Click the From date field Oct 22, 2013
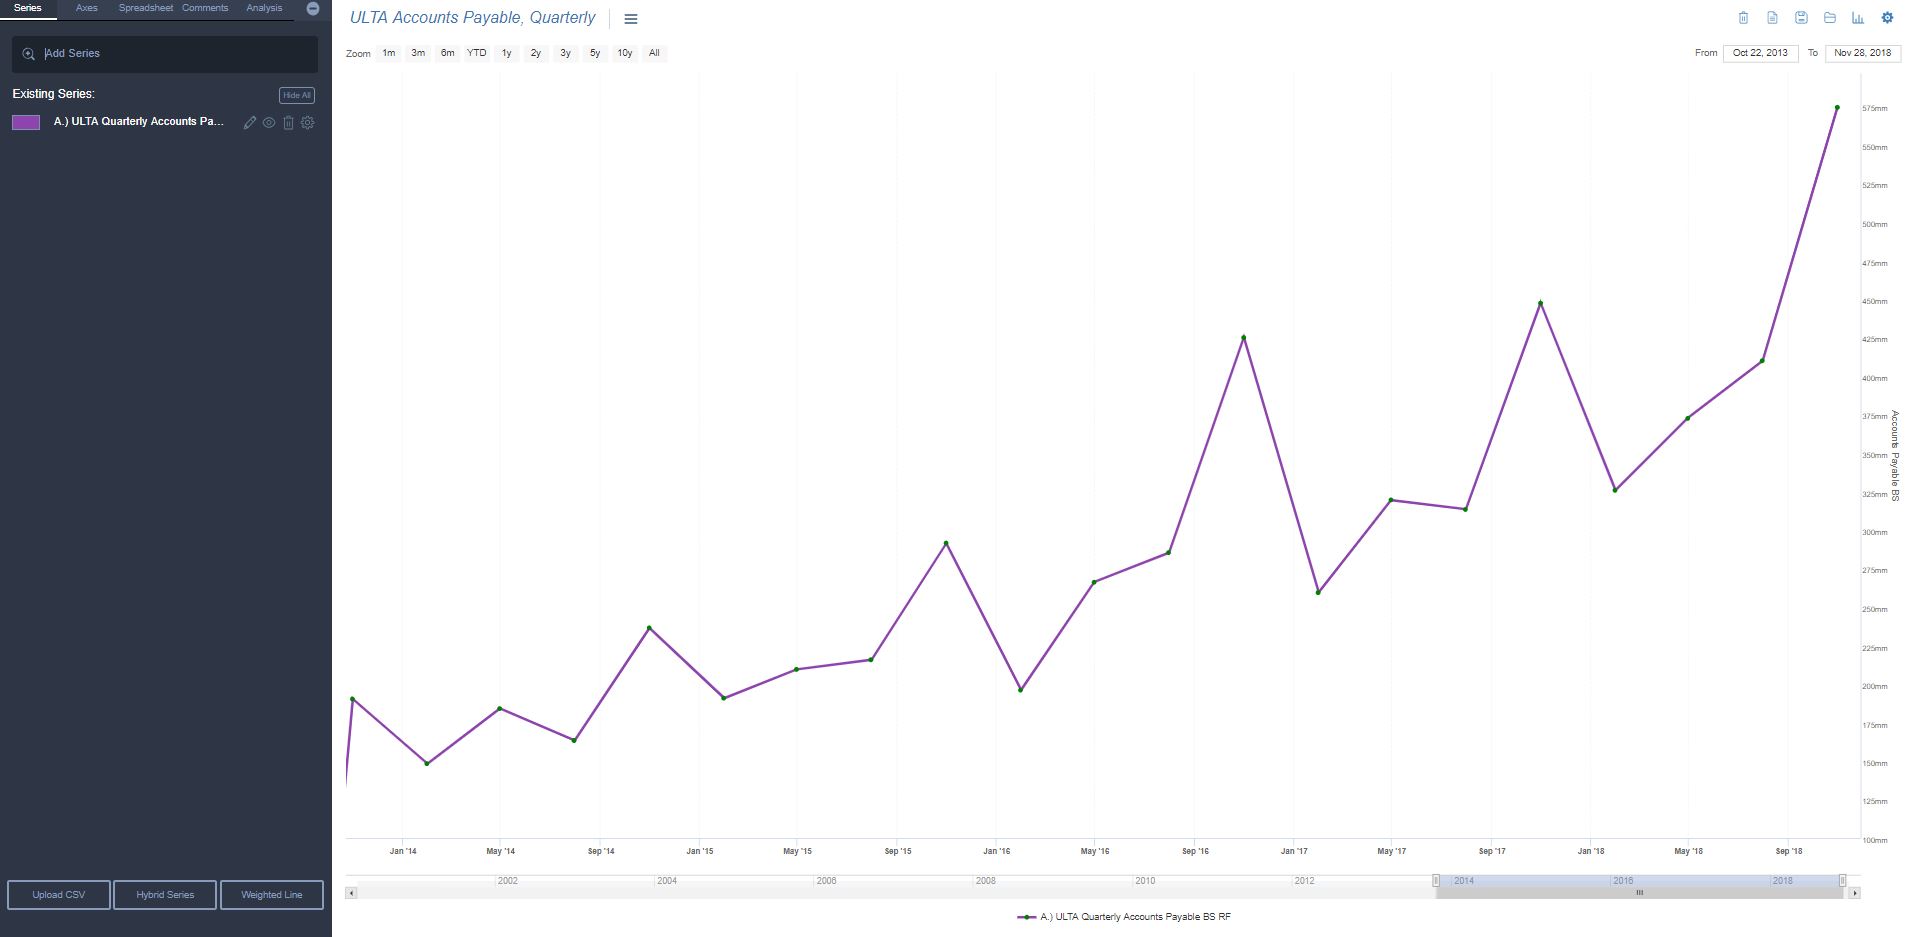Viewport: 1908px width, 937px height. [x=1760, y=53]
